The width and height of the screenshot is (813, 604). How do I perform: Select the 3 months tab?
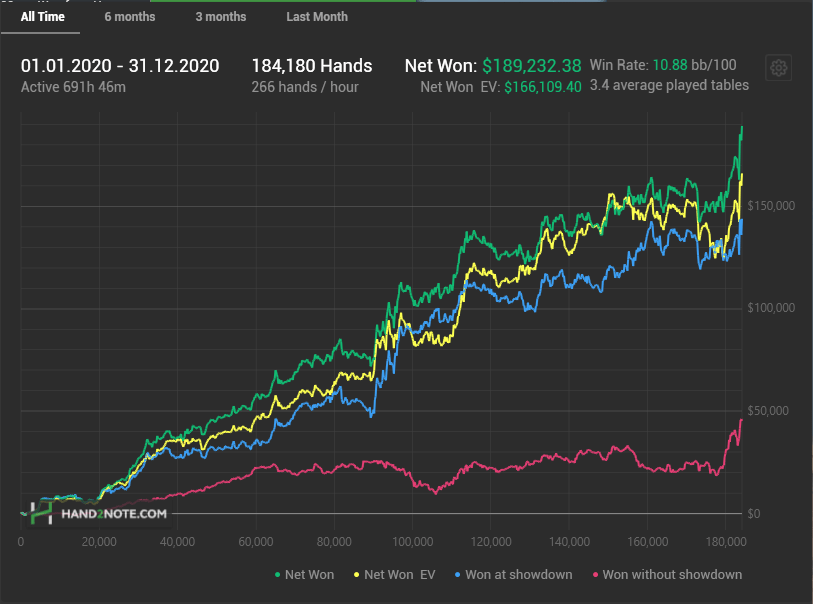click(x=221, y=17)
